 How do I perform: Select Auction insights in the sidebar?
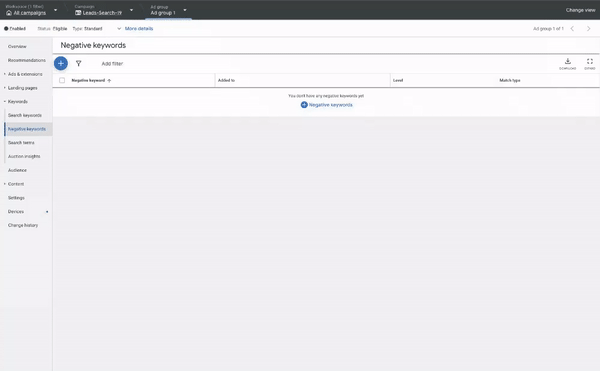point(24,156)
